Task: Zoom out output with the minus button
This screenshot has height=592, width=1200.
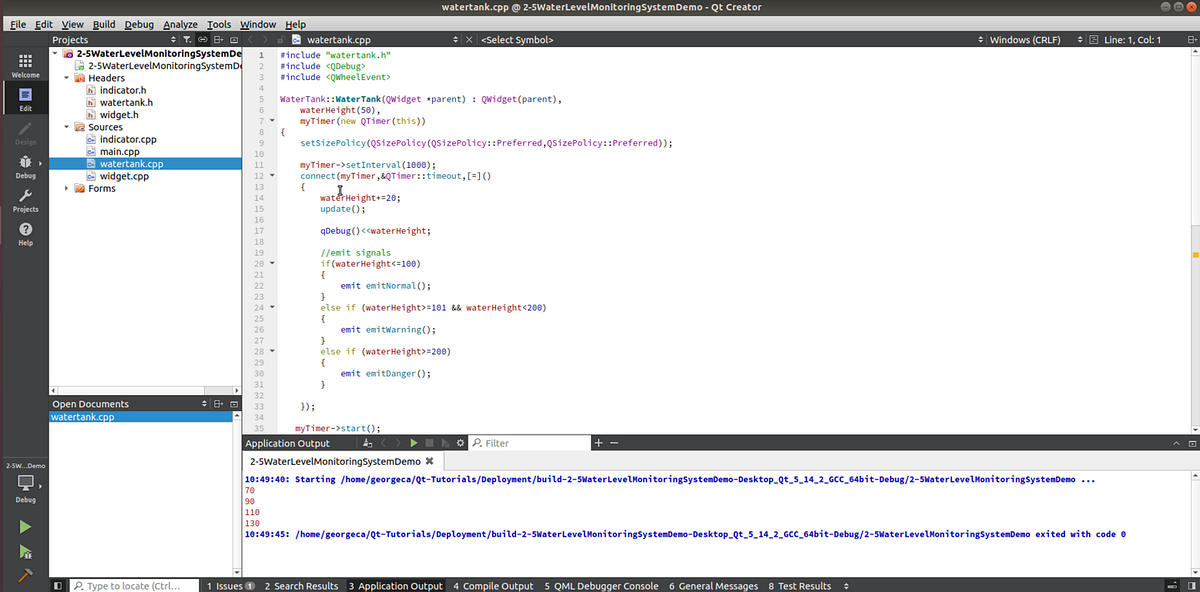Action: click(613, 442)
